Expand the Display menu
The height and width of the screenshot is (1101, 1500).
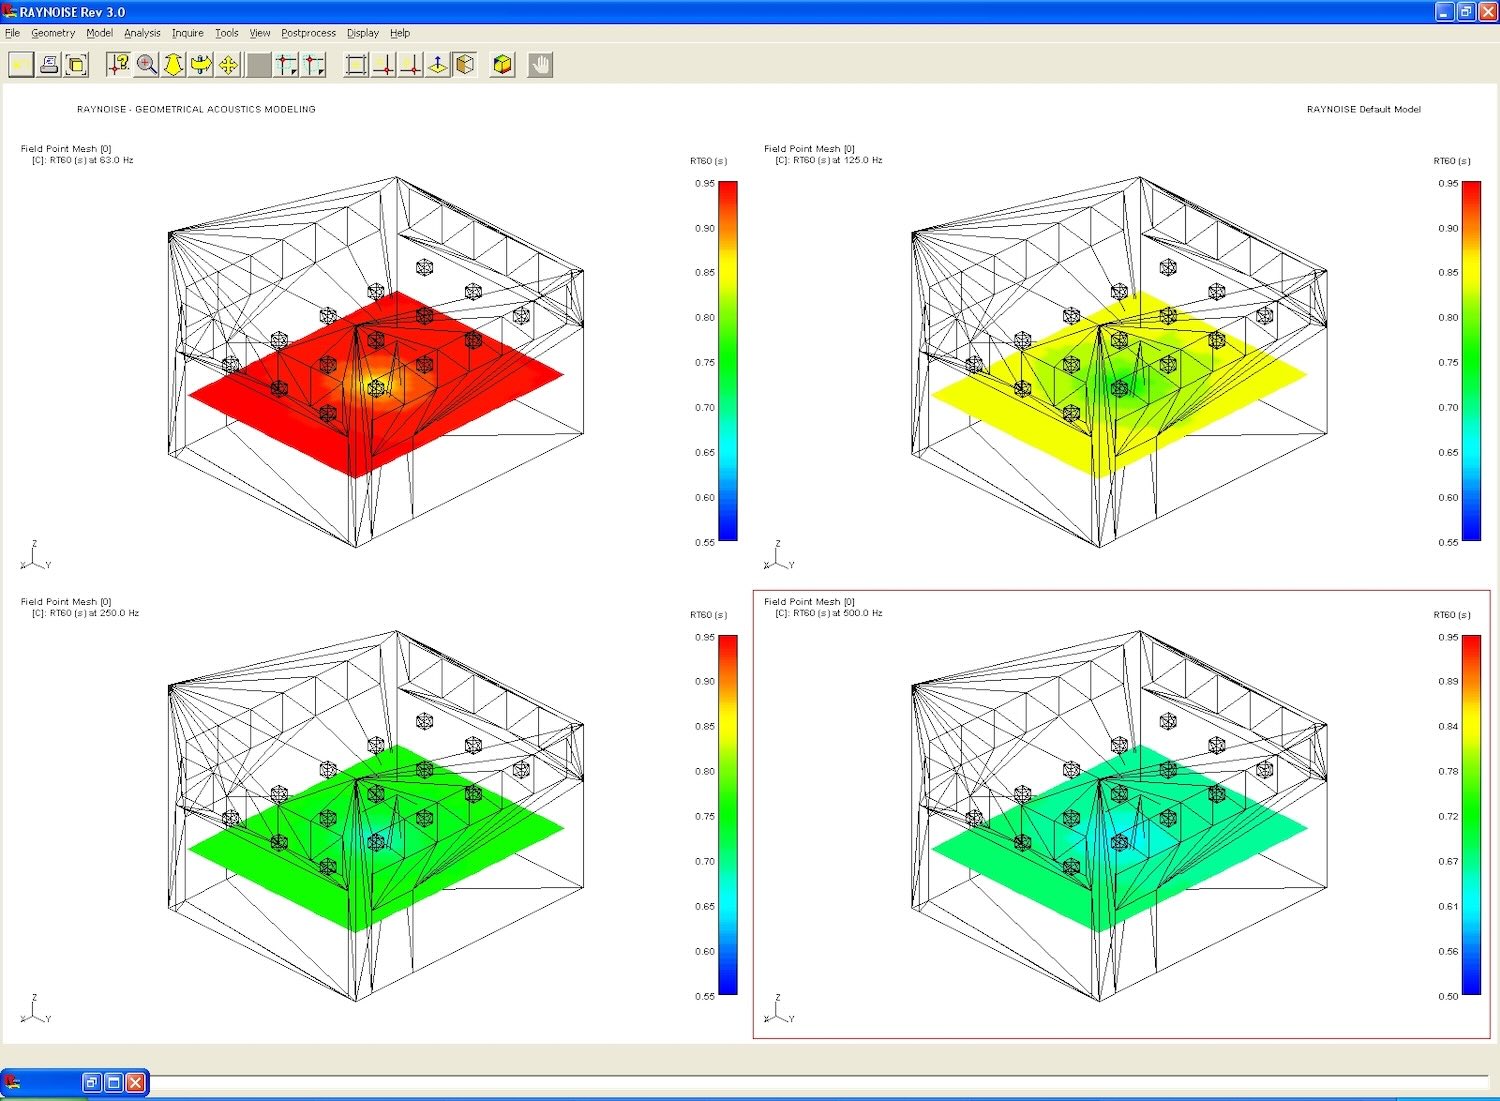tap(362, 33)
